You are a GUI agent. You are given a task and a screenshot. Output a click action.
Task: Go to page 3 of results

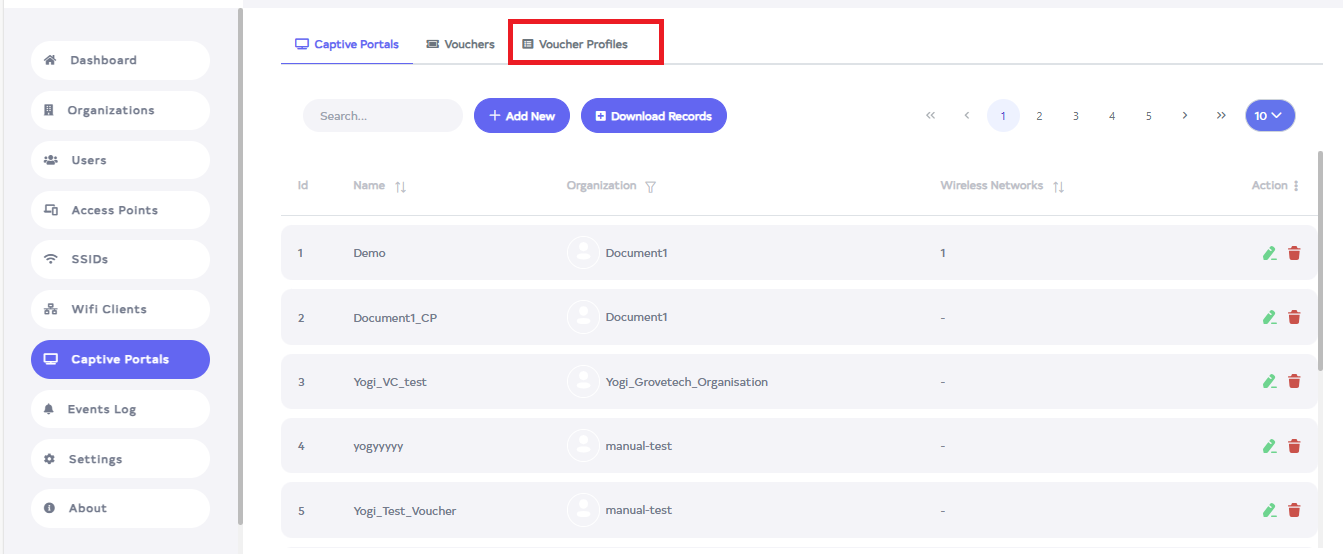pos(1076,116)
